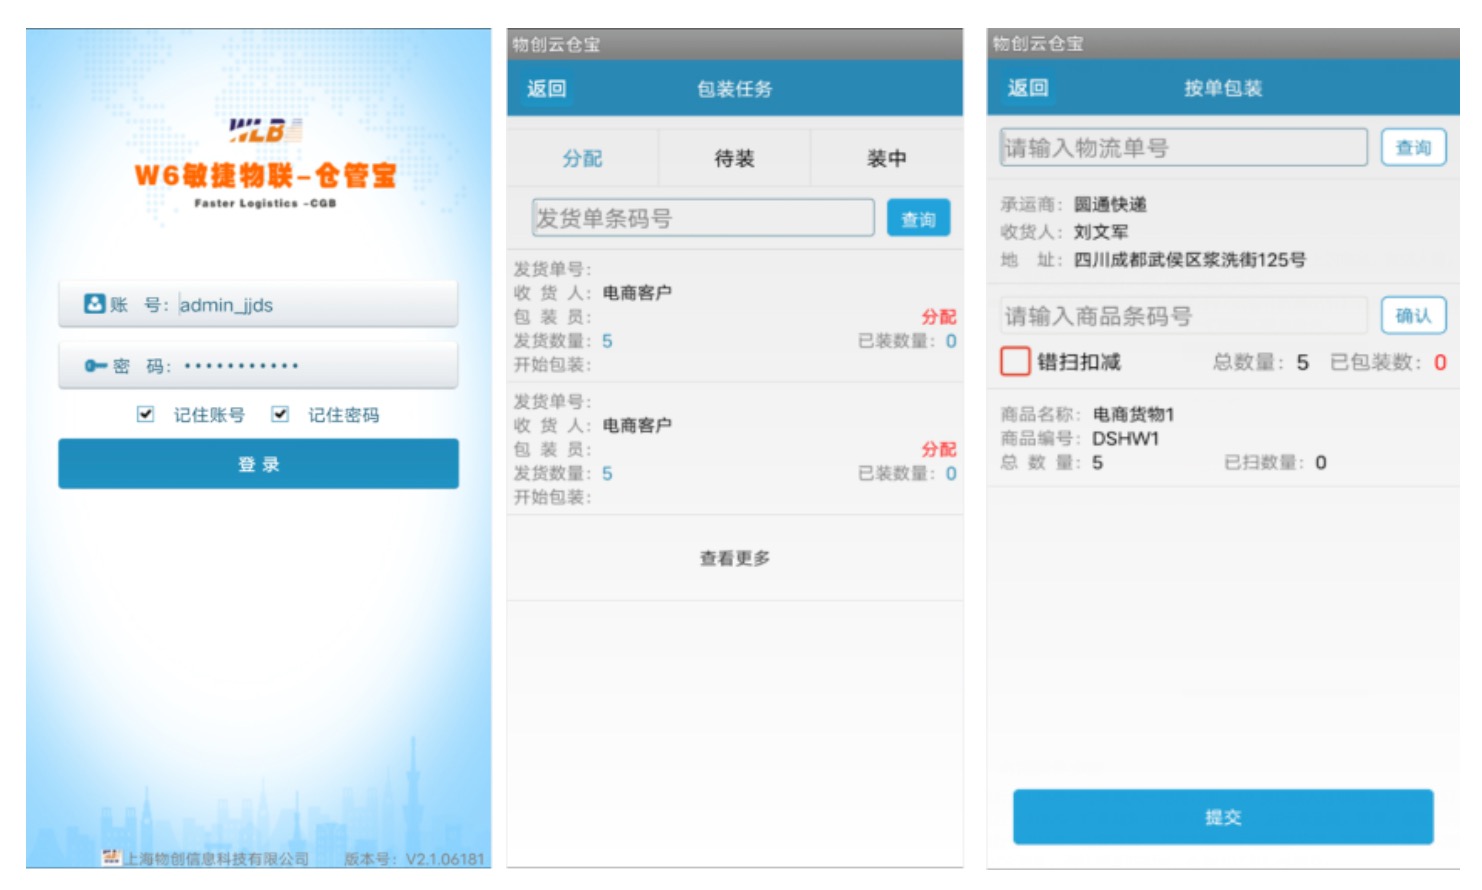Open the 装中 tab
The height and width of the screenshot is (890, 1482).
pos(886,158)
